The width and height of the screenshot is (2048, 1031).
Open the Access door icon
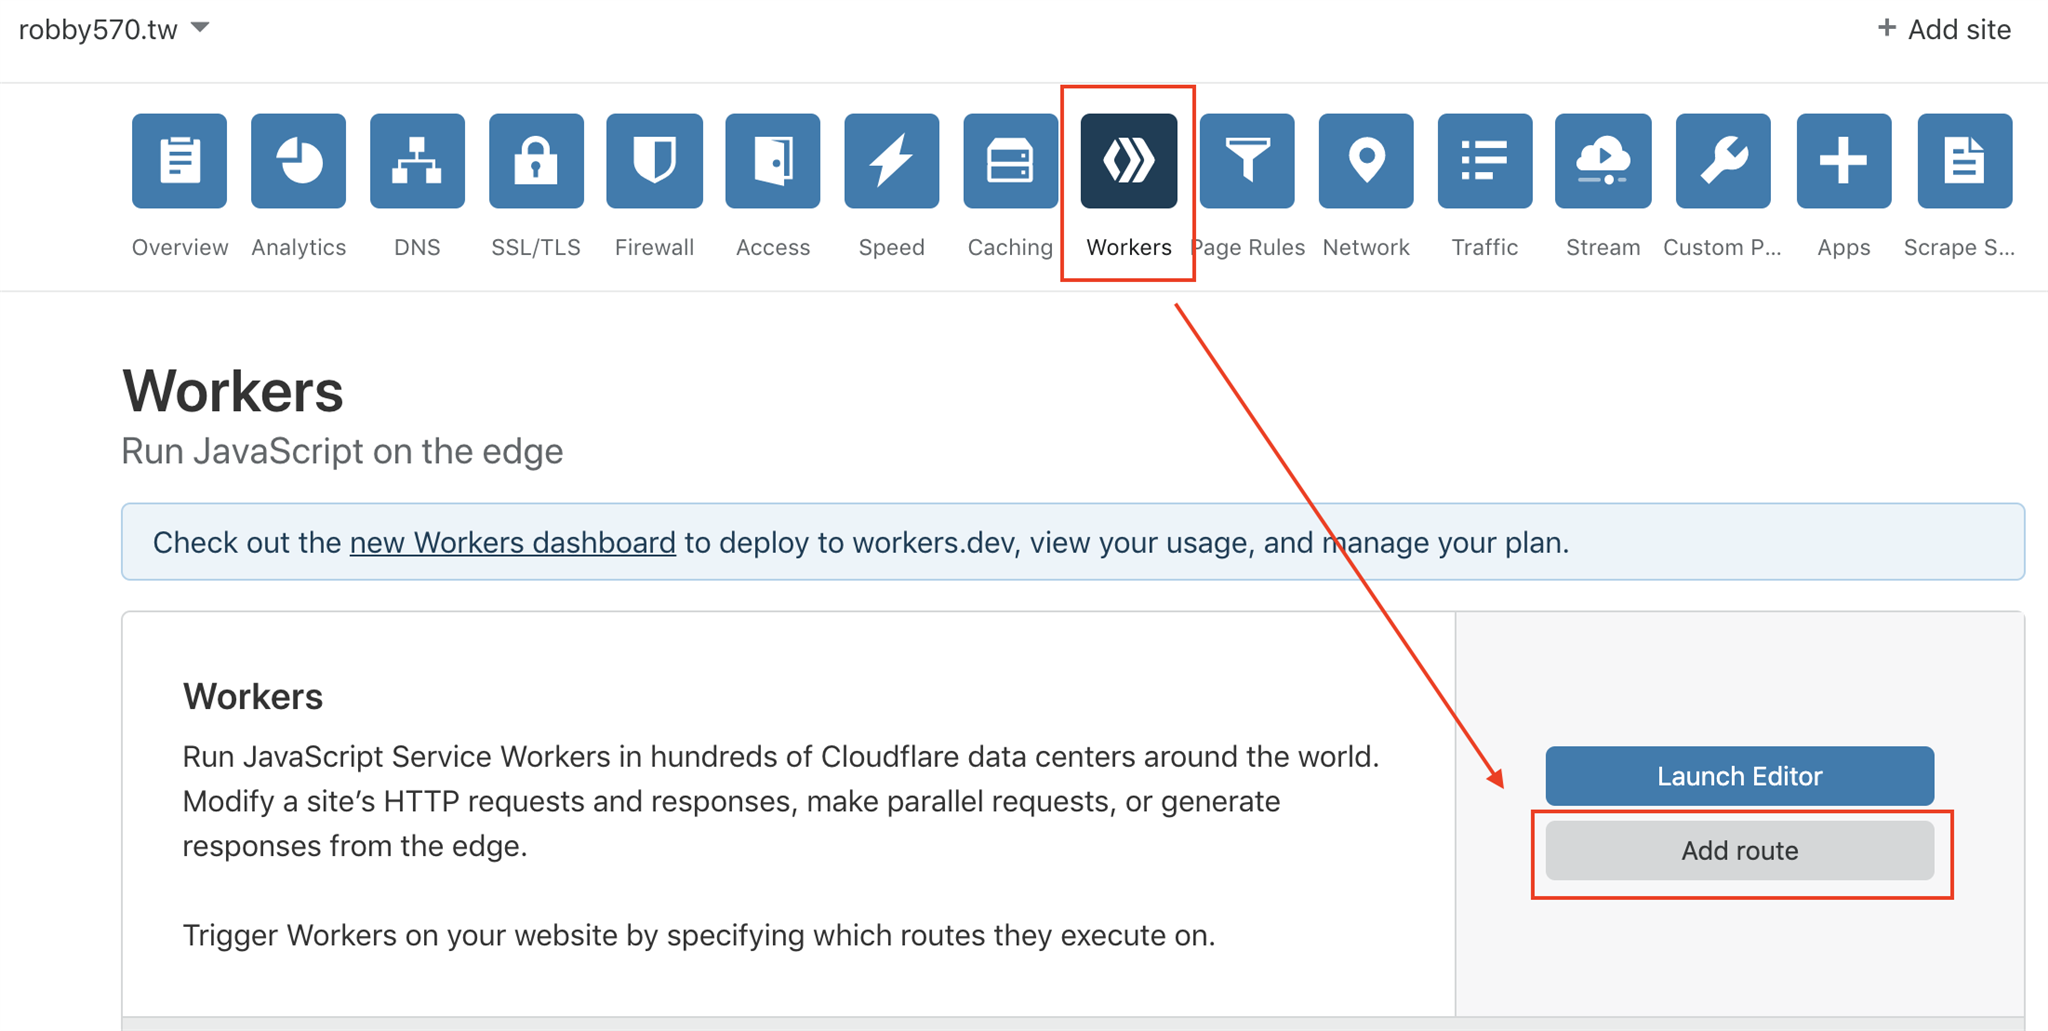(773, 161)
